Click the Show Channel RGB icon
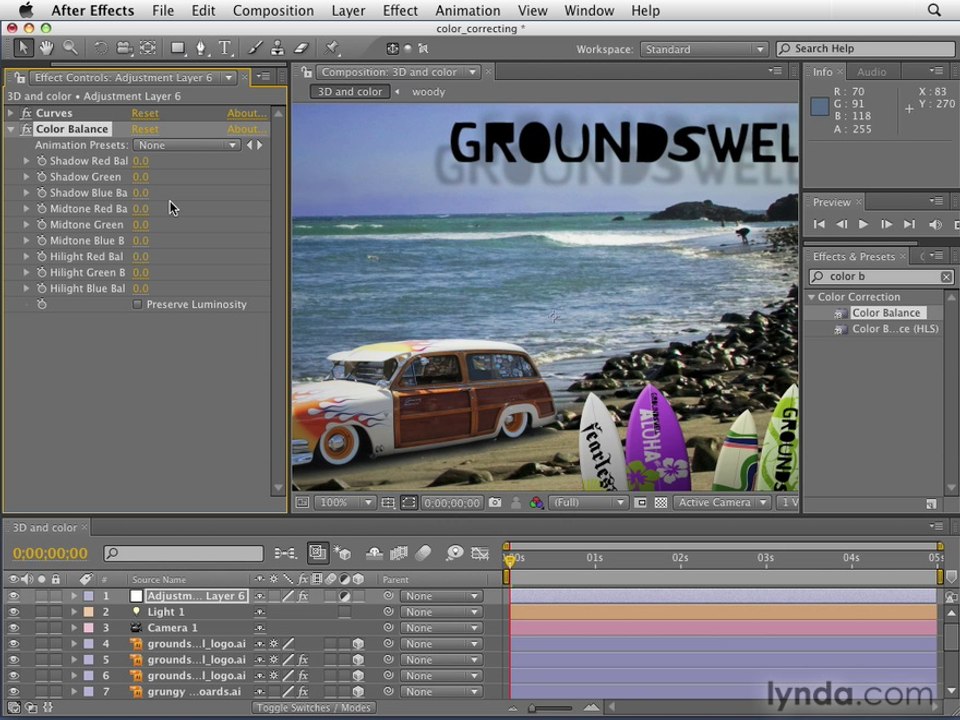960x720 pixels. point(536,503)
